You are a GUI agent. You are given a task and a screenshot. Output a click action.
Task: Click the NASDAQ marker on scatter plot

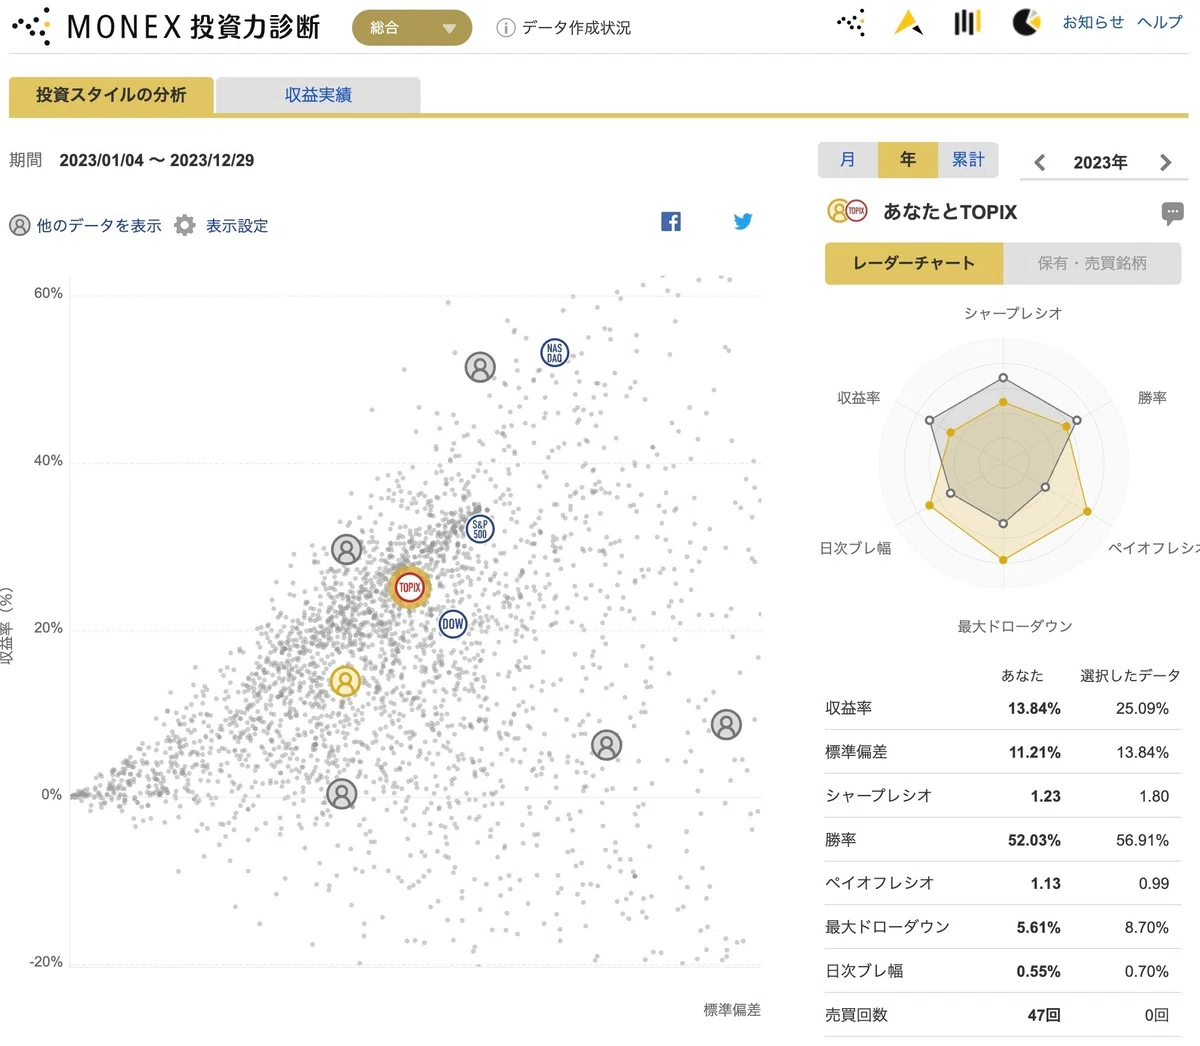(554, 353)
